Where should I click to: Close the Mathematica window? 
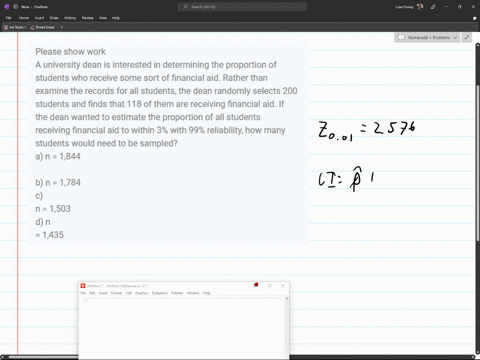[x=283, y=286]
